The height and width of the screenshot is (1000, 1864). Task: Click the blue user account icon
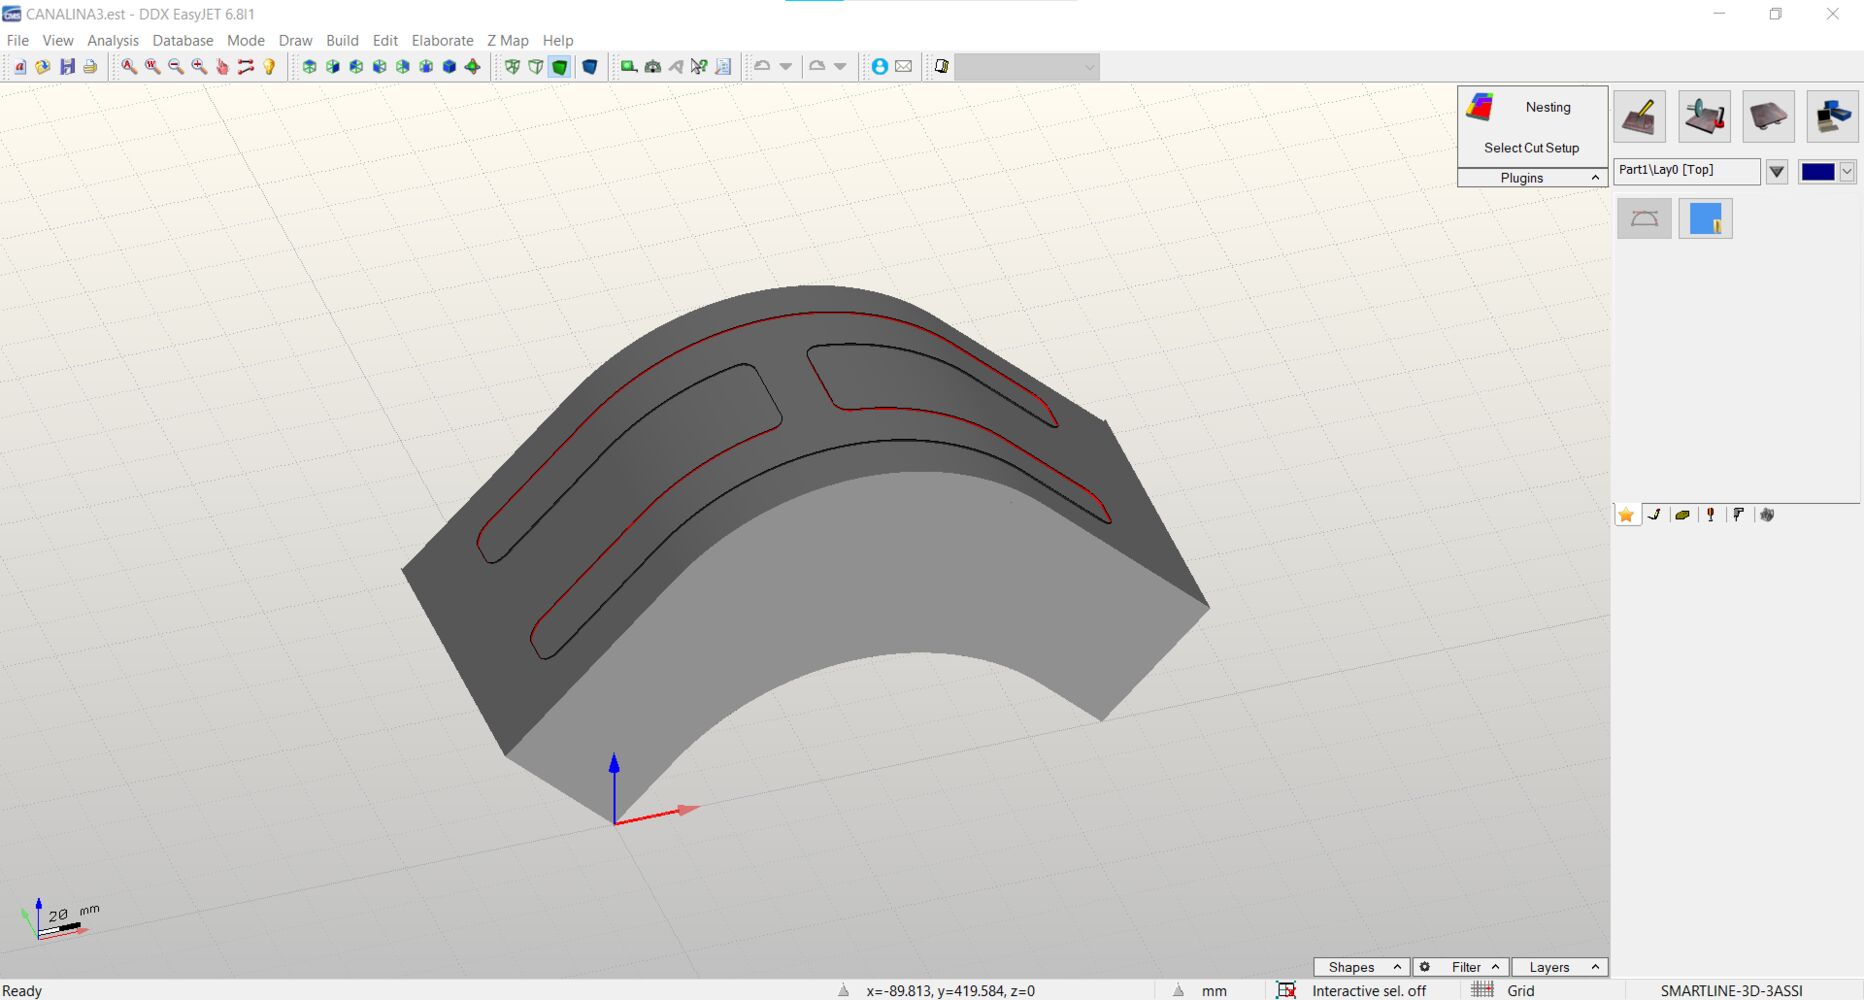click(x=880, y=67)
